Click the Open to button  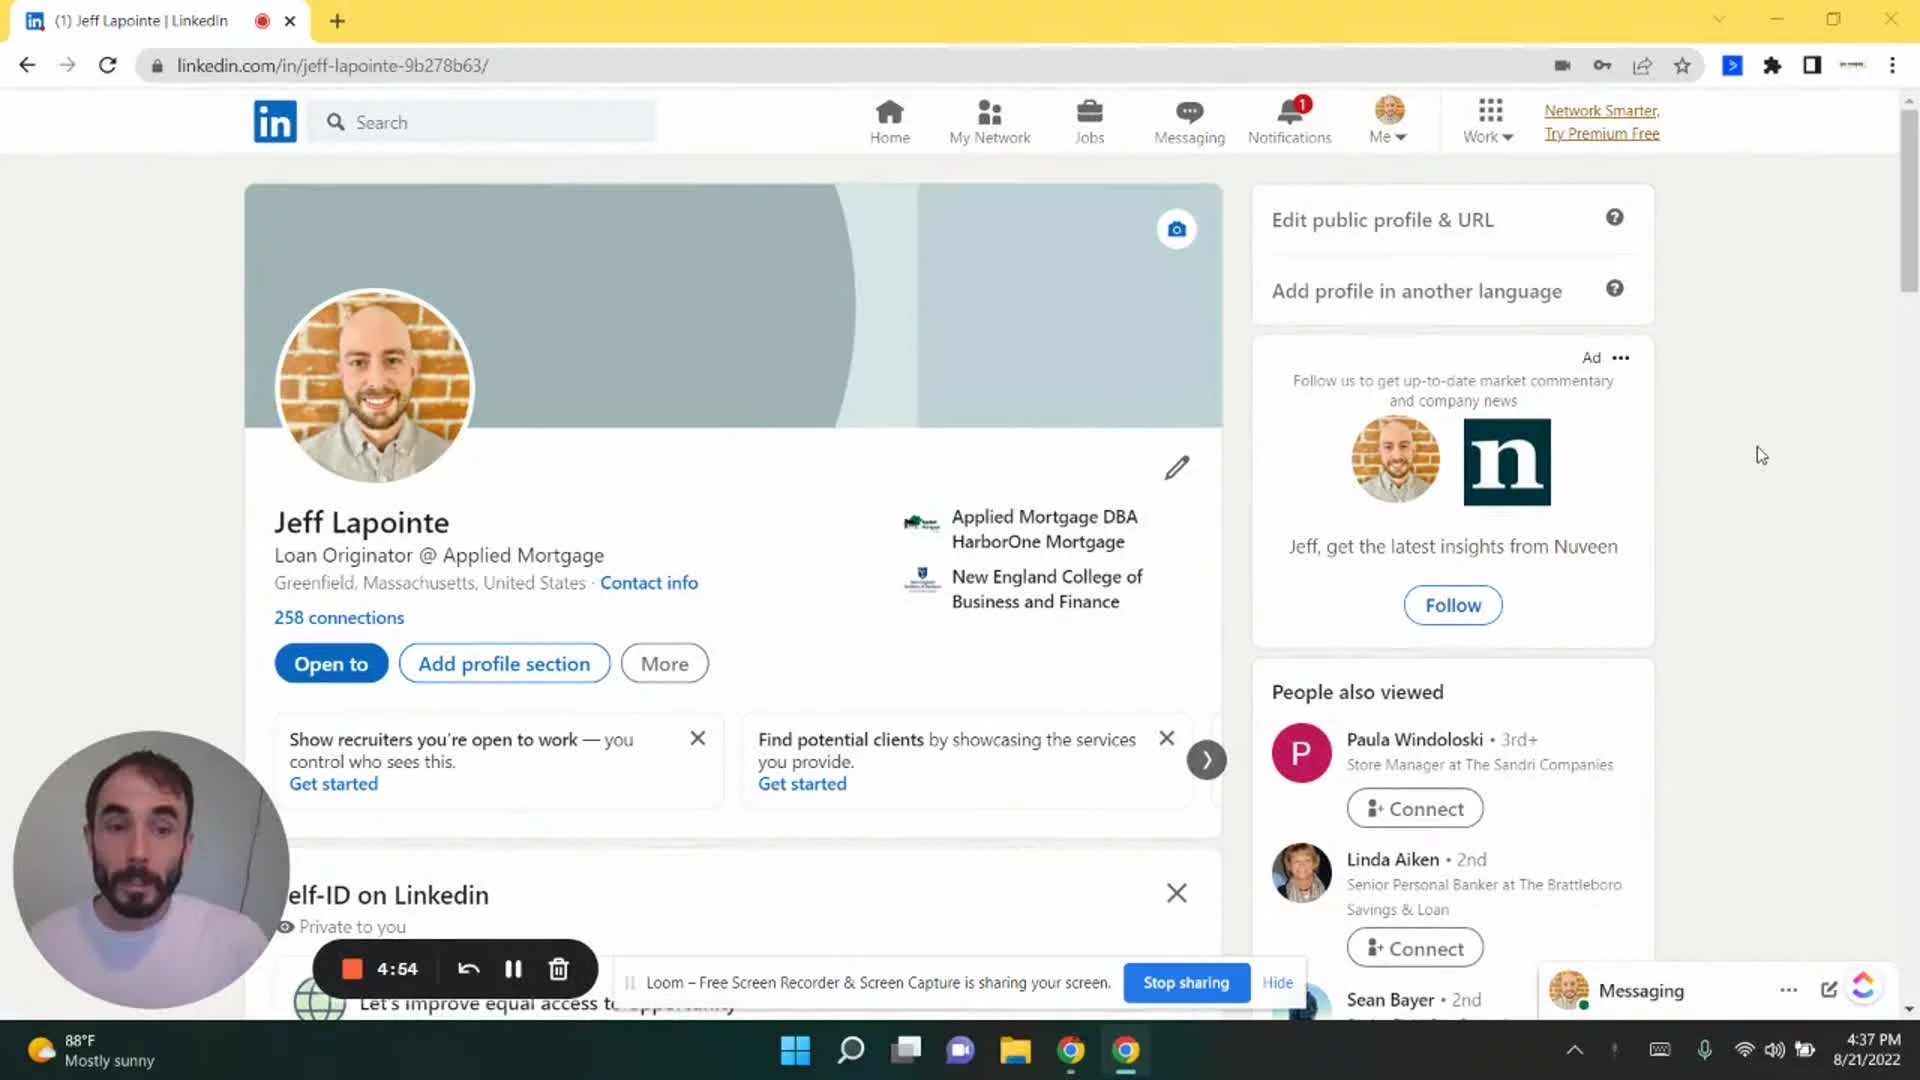tap(331, 664)
